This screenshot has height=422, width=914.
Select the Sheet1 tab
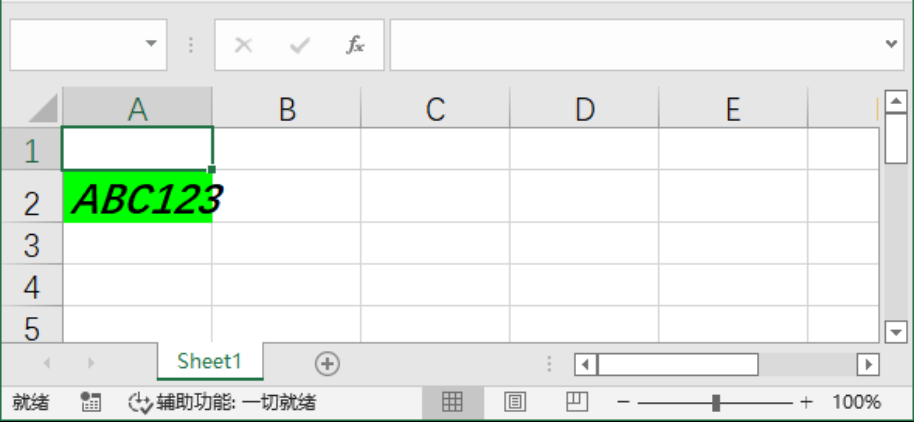[x=210, y=362]
